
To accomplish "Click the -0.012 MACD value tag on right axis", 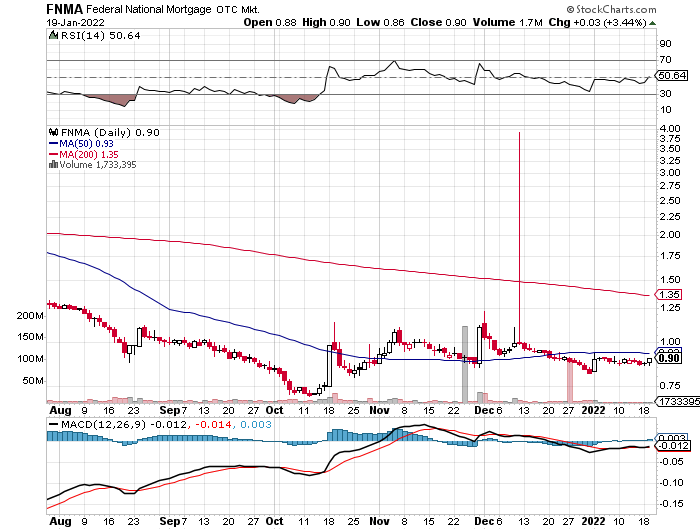I will pyautogui.click(x=672, y=446).
